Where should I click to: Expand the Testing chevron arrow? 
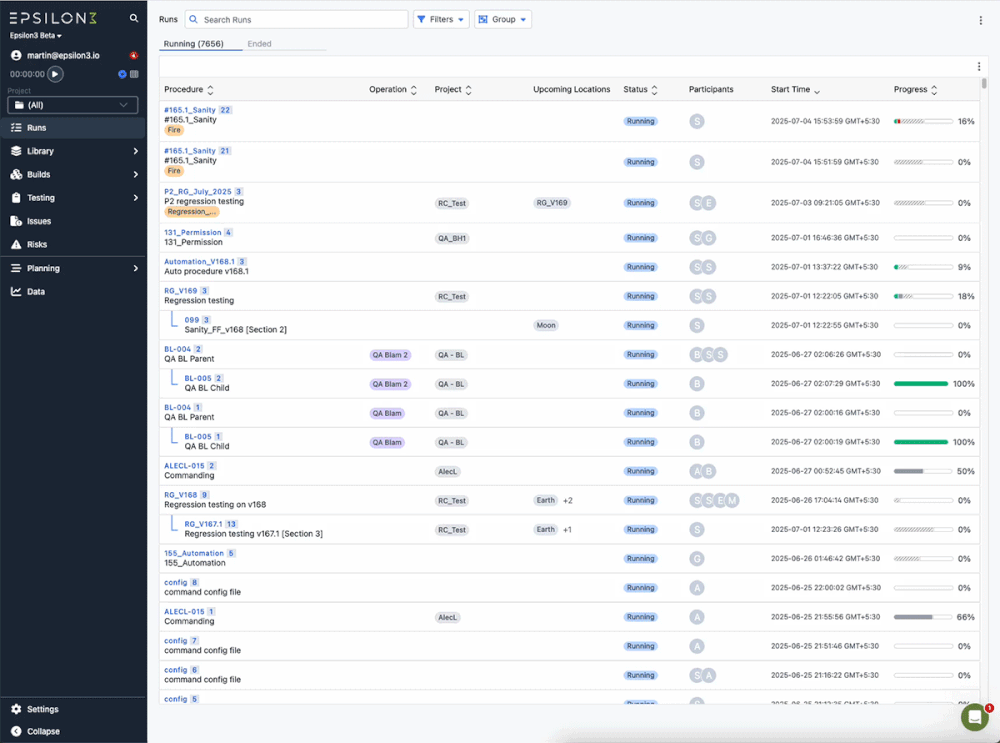click(135, 198)
